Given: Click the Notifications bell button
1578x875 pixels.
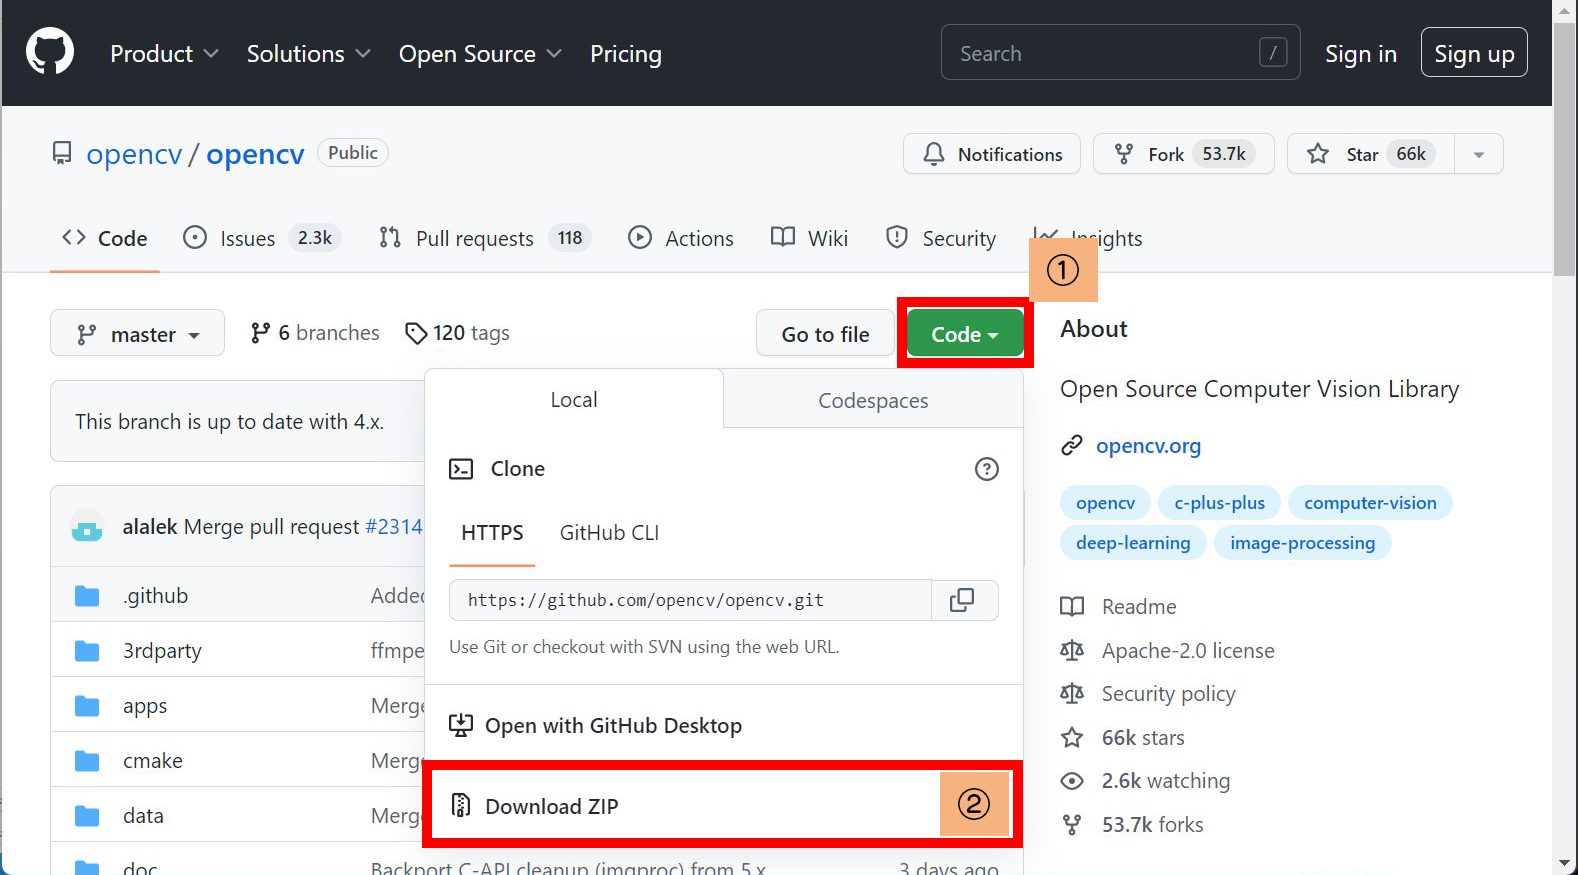Looking at the screenshot, I should [991, 154].
